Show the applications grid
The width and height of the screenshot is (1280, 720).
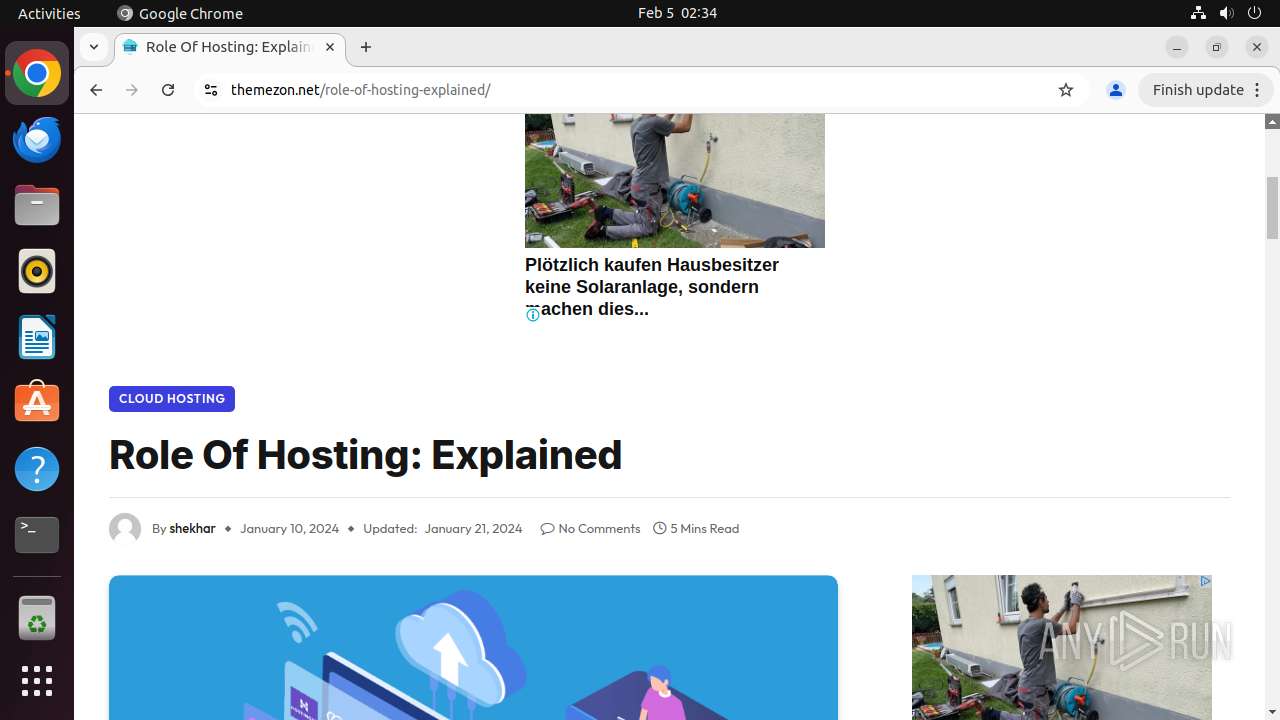click(37, 681)
